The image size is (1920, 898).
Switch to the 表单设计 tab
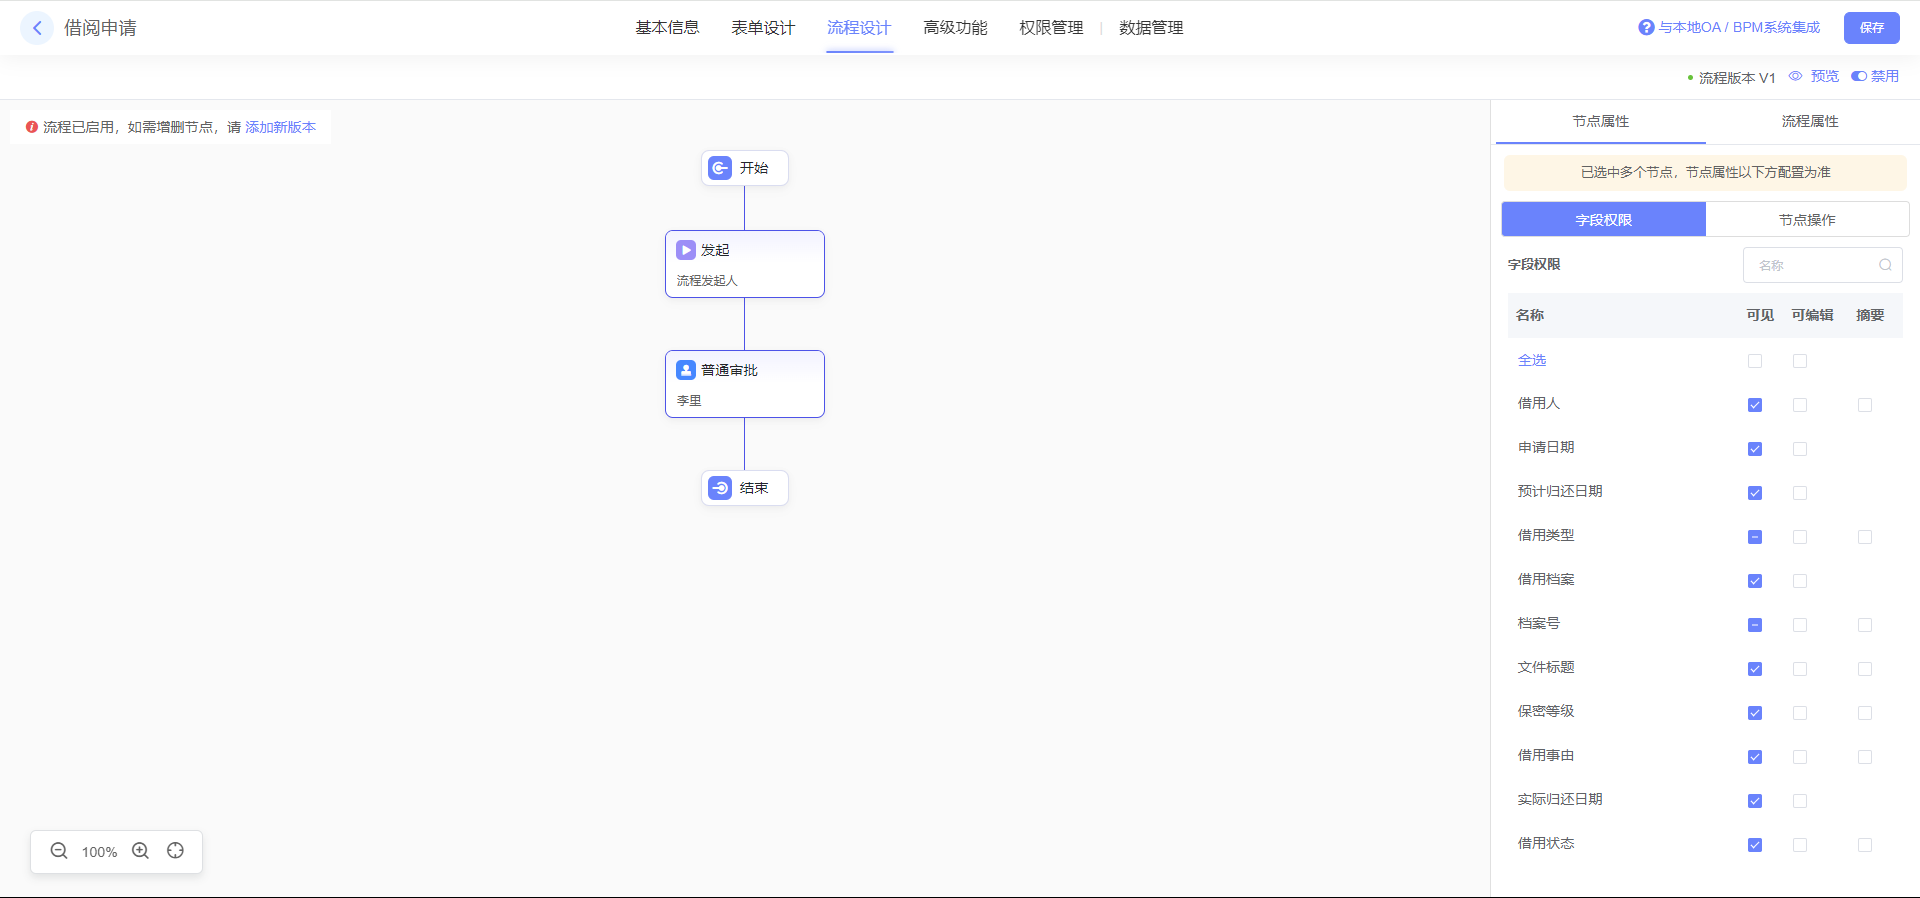click(763, 28)
